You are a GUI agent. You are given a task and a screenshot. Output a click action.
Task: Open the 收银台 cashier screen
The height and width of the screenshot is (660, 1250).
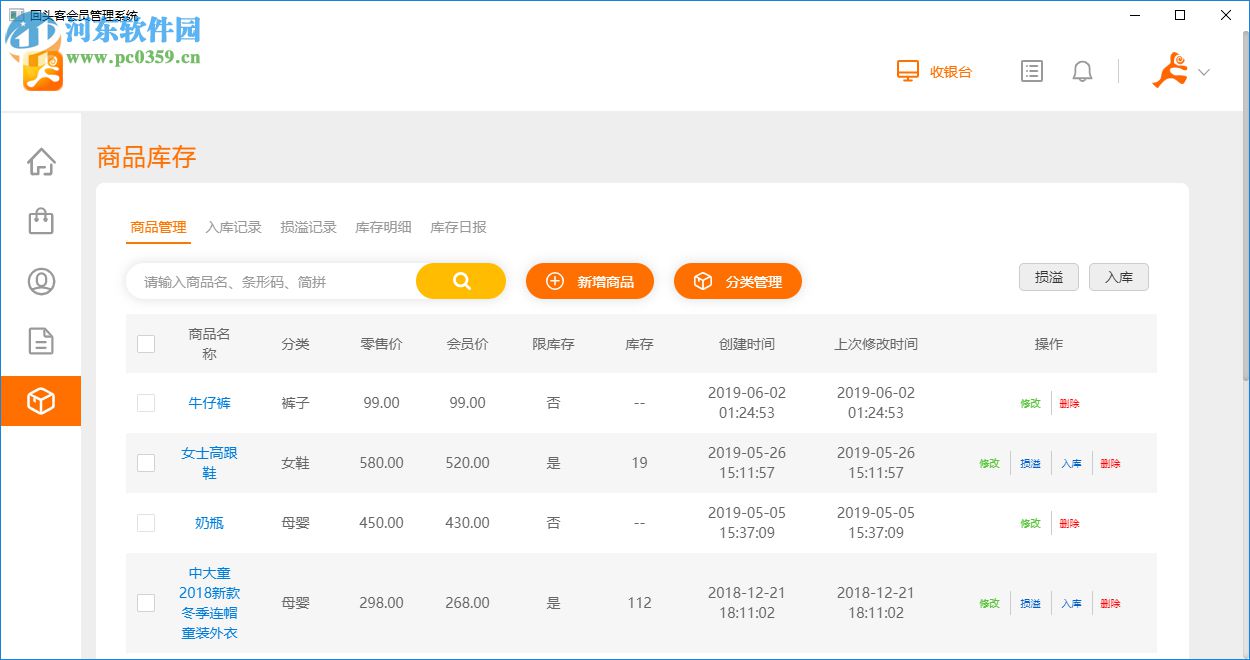934,71
